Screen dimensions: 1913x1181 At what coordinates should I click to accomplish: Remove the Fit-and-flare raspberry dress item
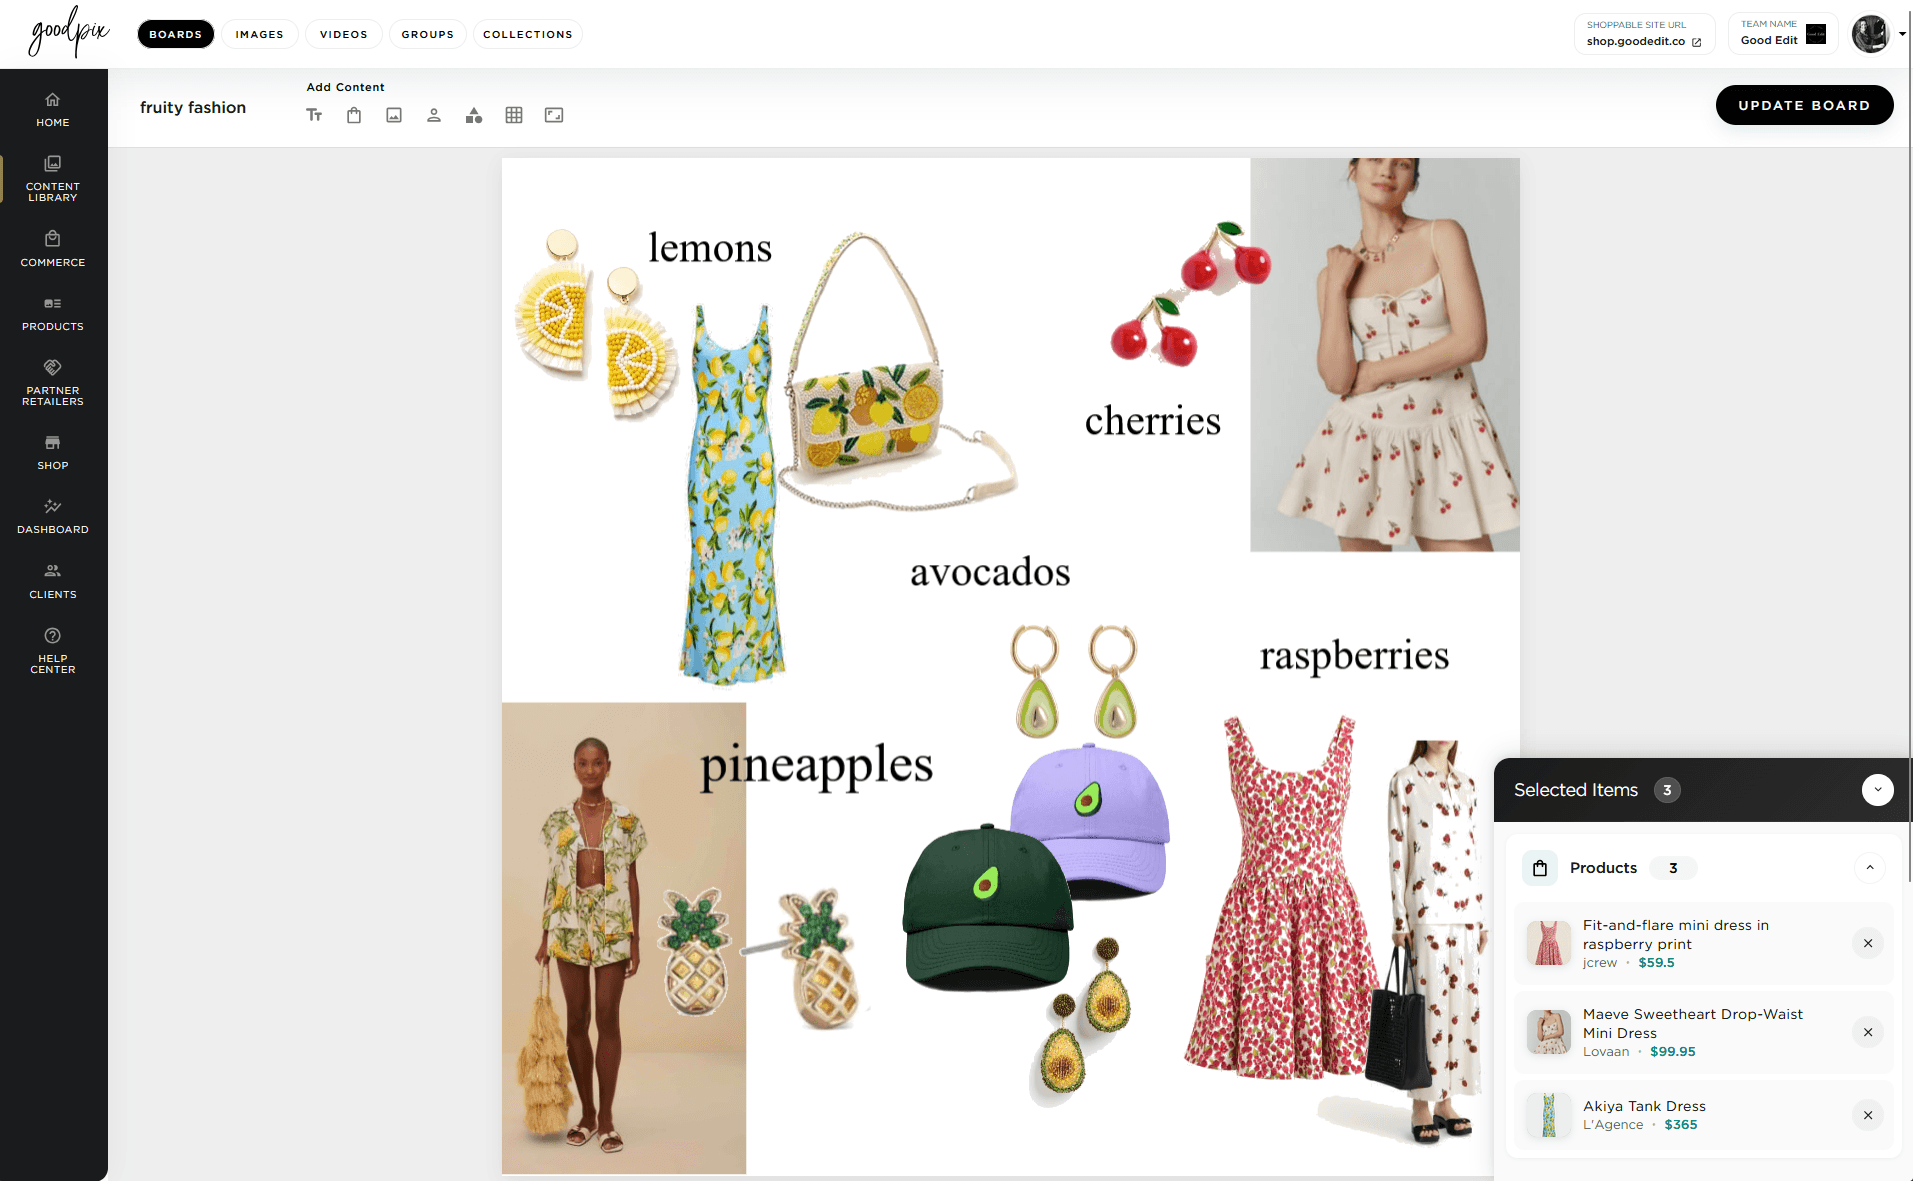(x=1867, y=943)
